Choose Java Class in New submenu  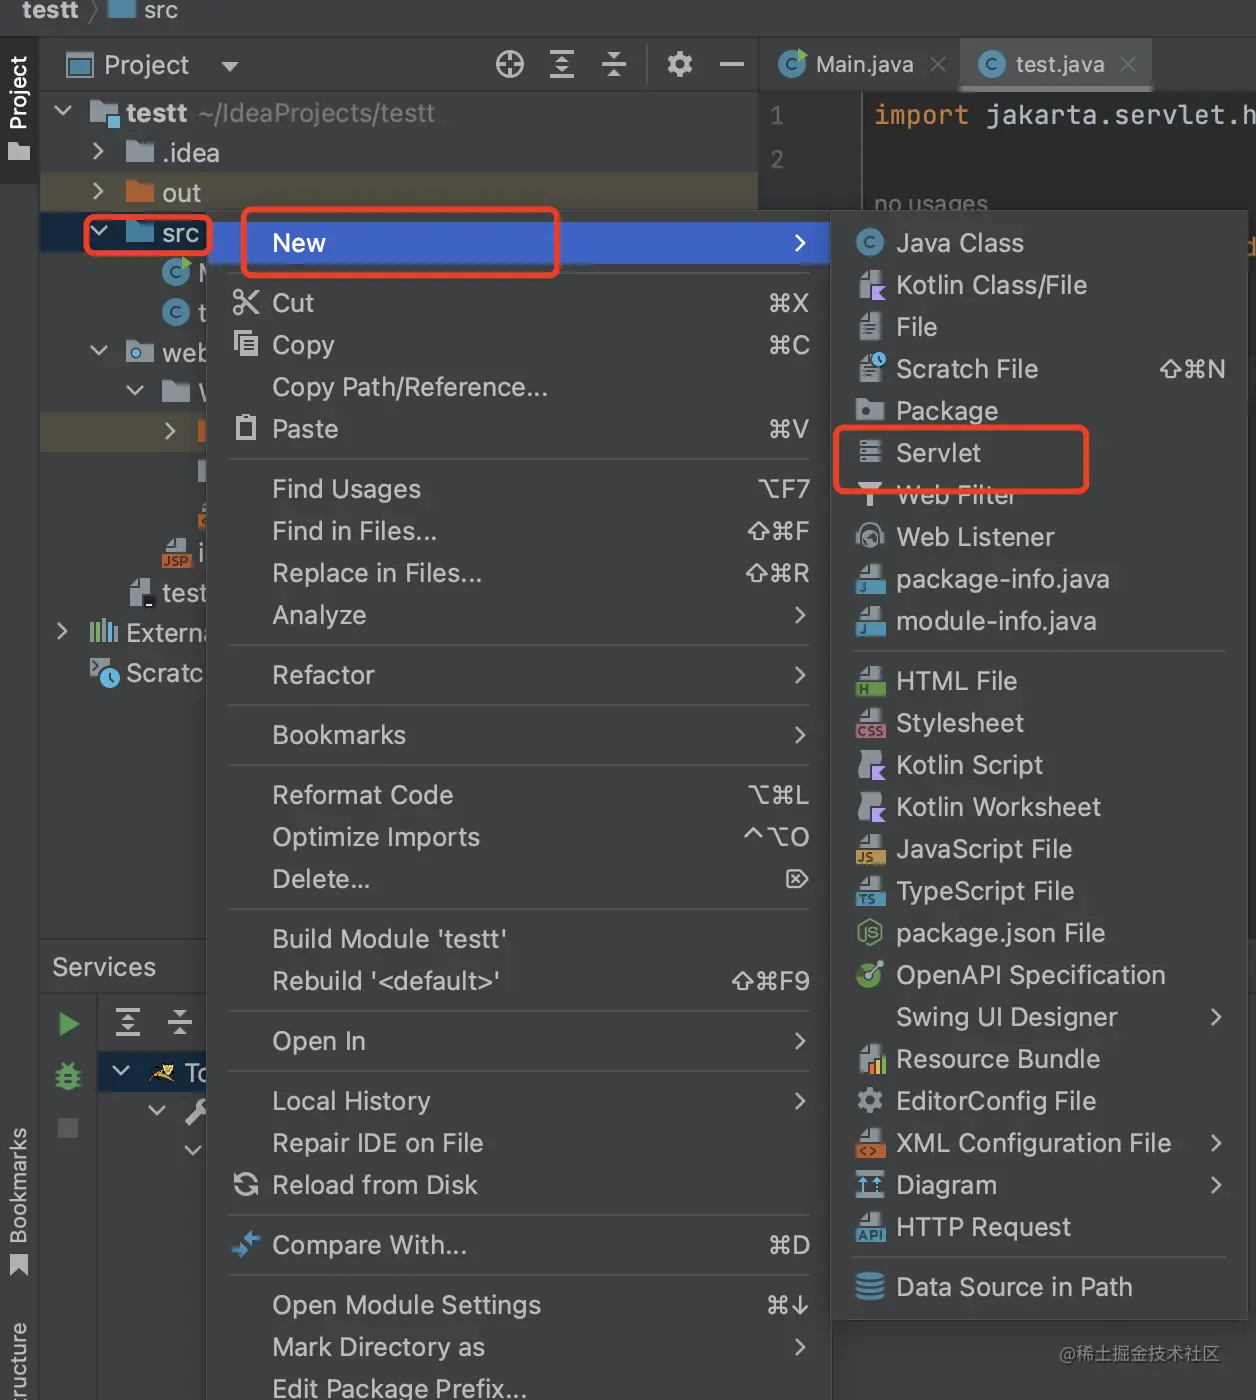pyautogui.click(x=959, y=243)
